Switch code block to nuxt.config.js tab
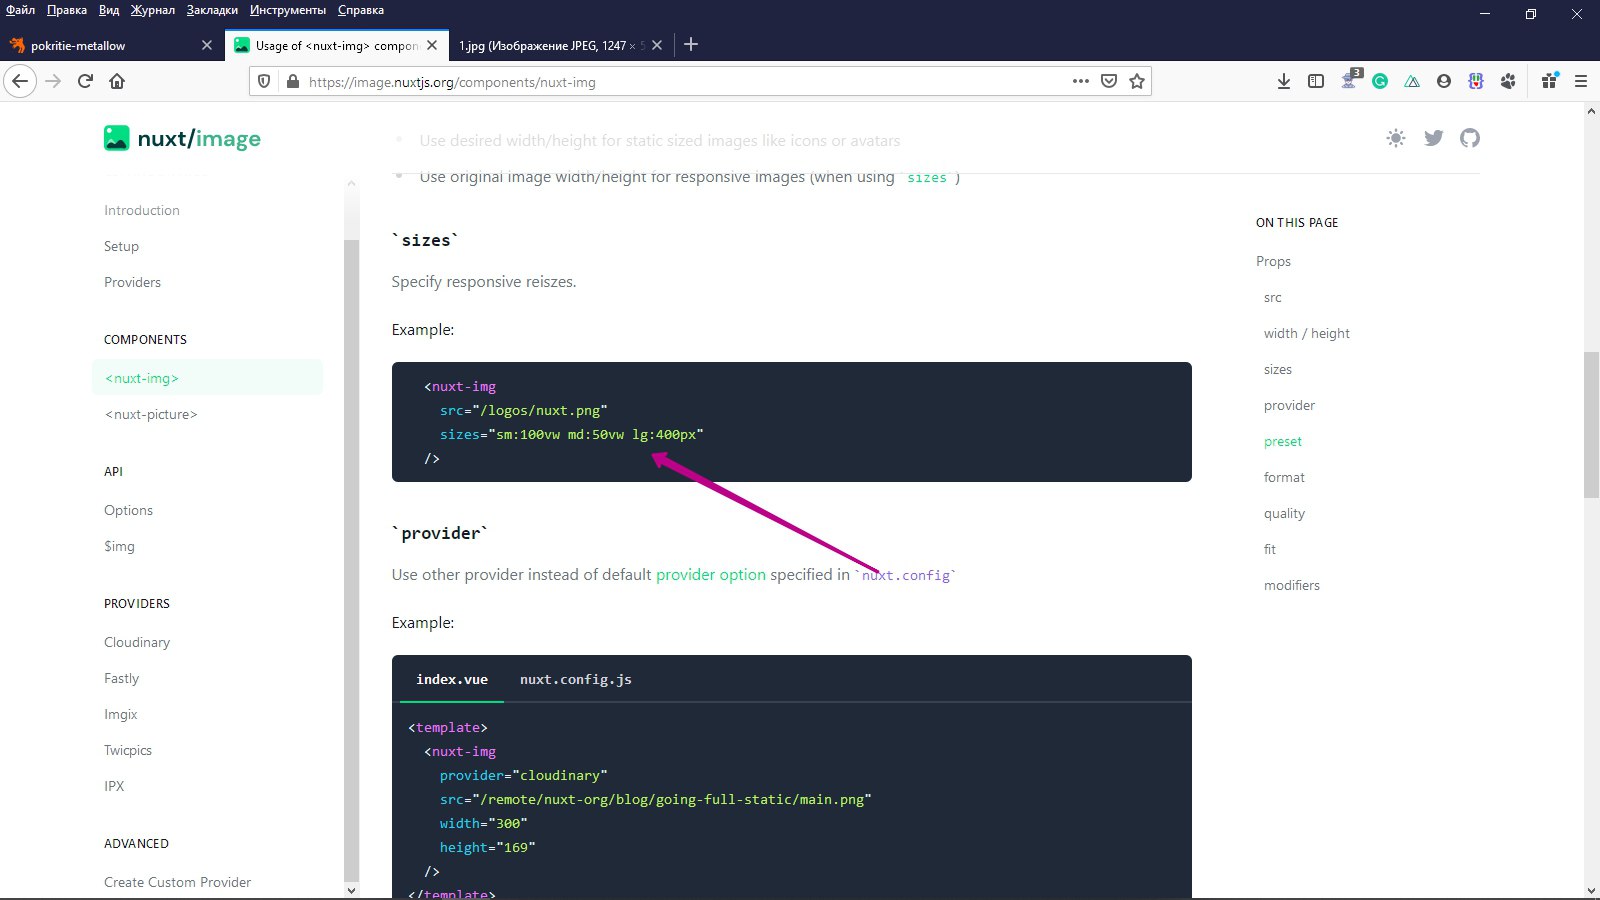The image size is (1600, 900). click(576, 679)
